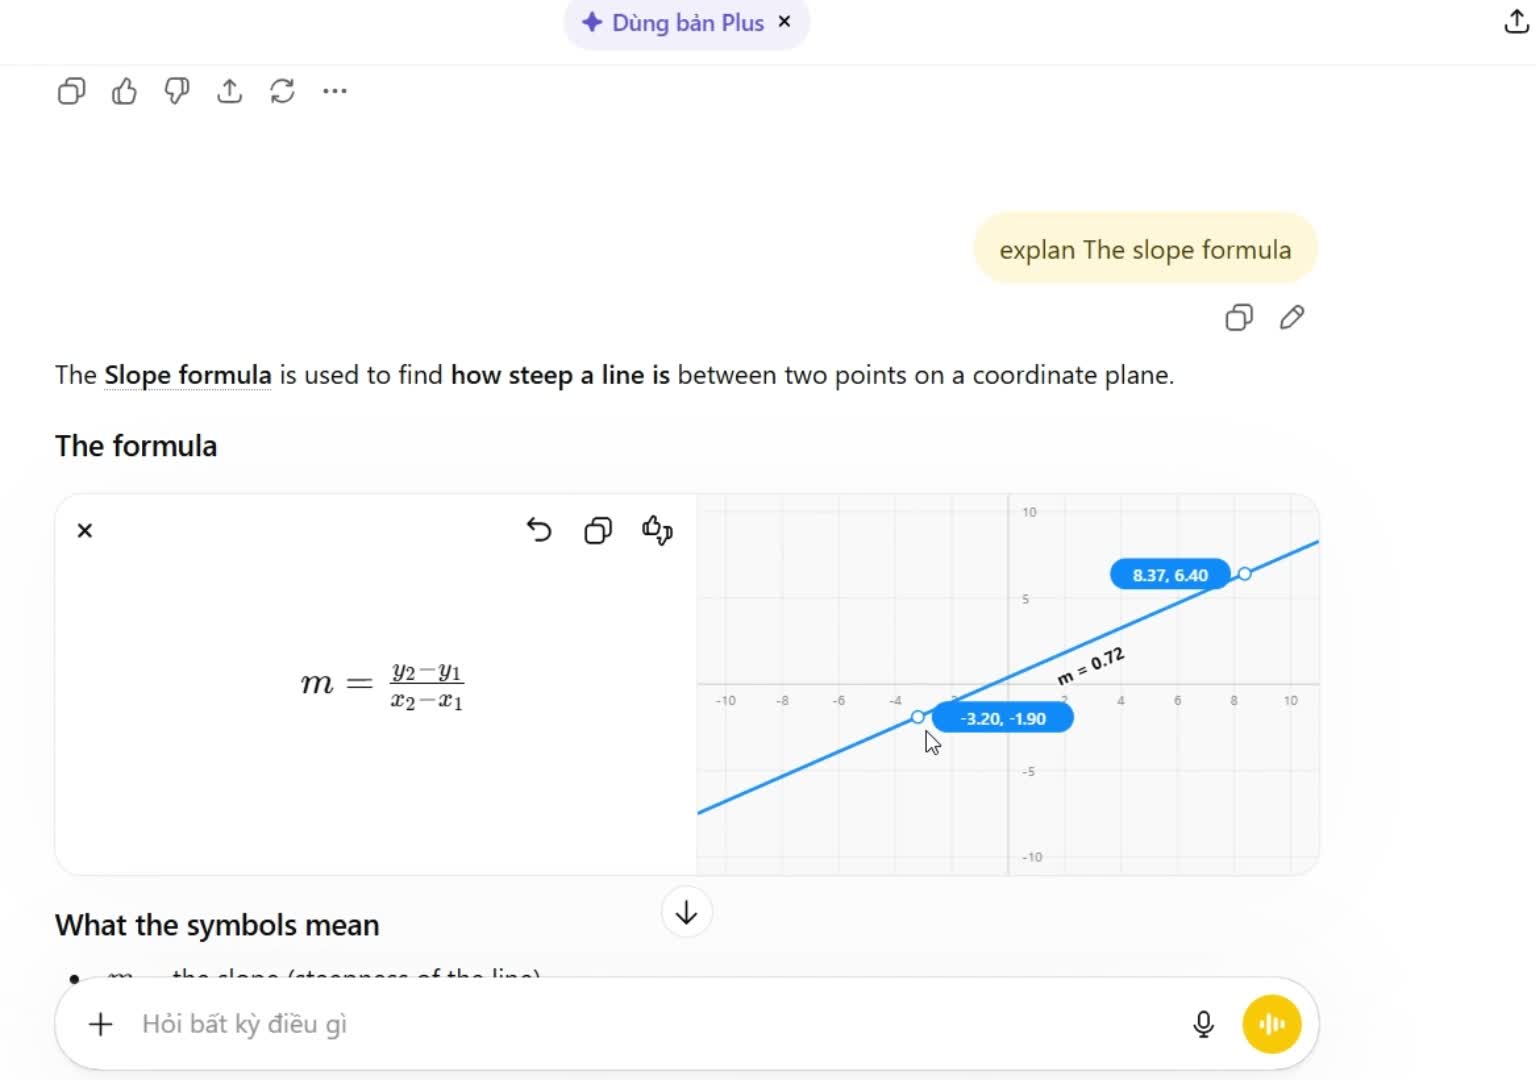Edit the user message with pencil icon

(x=1292, y=318)
